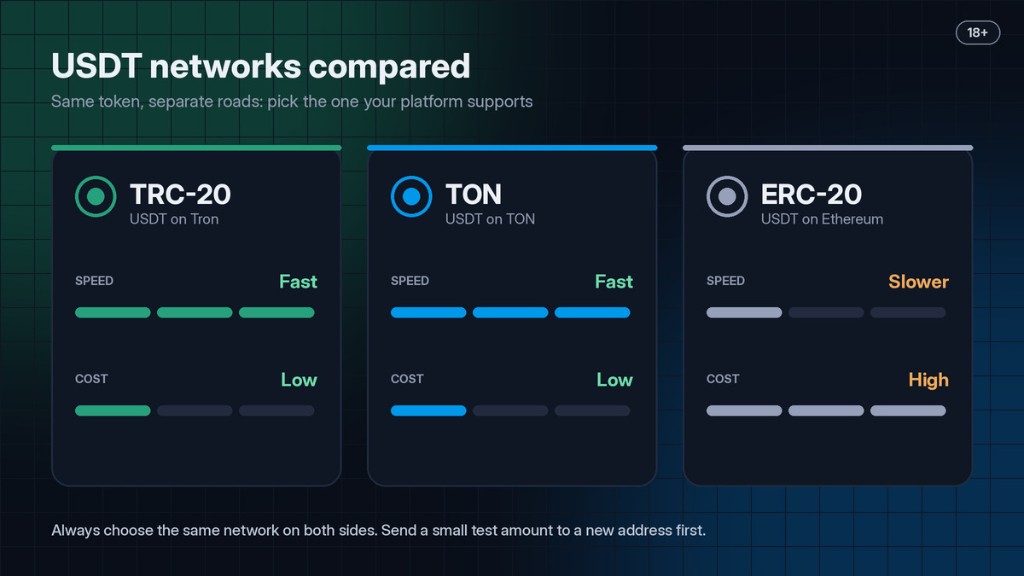Click the SPEED label in TON card

(x=409, y=281)
